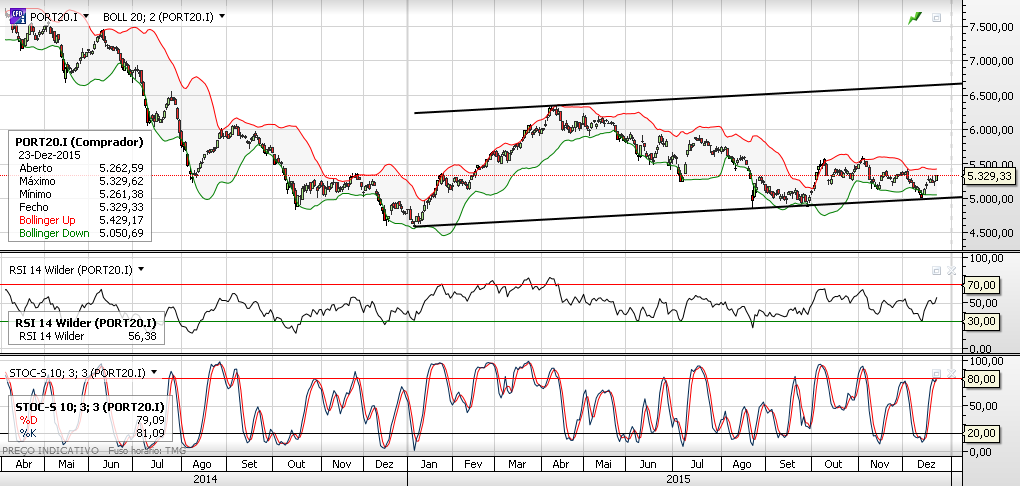The image size is (1020, 486).
Task: Open the RSI 14 Wilder dropdown arrow
Action: tap(141, 269)
